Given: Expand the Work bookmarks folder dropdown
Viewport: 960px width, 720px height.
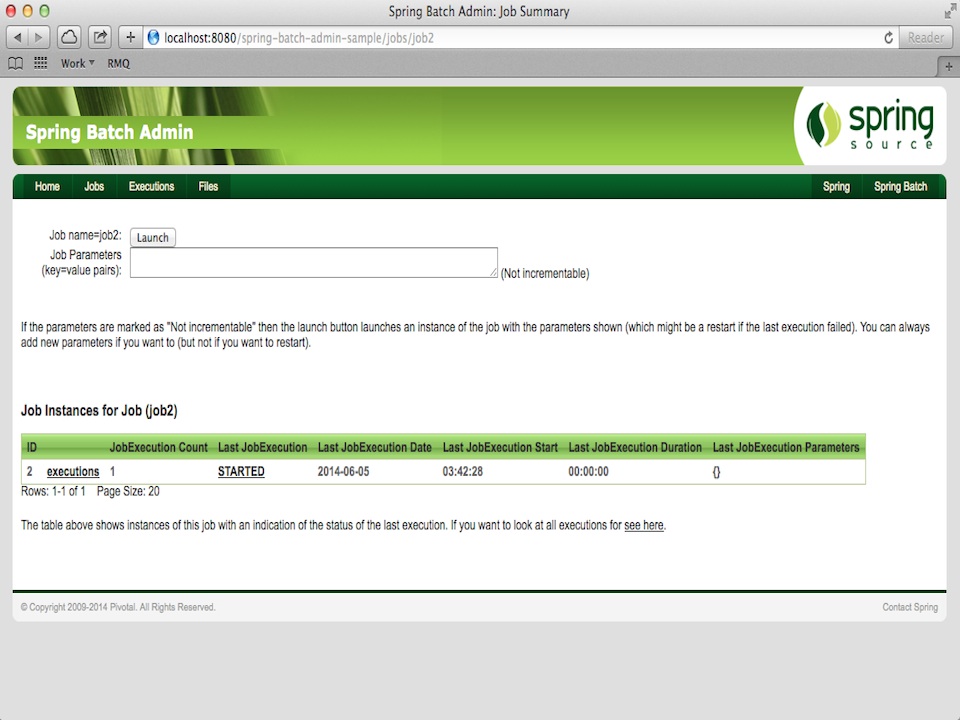Looking at the screenshot, I should [78, 63].
